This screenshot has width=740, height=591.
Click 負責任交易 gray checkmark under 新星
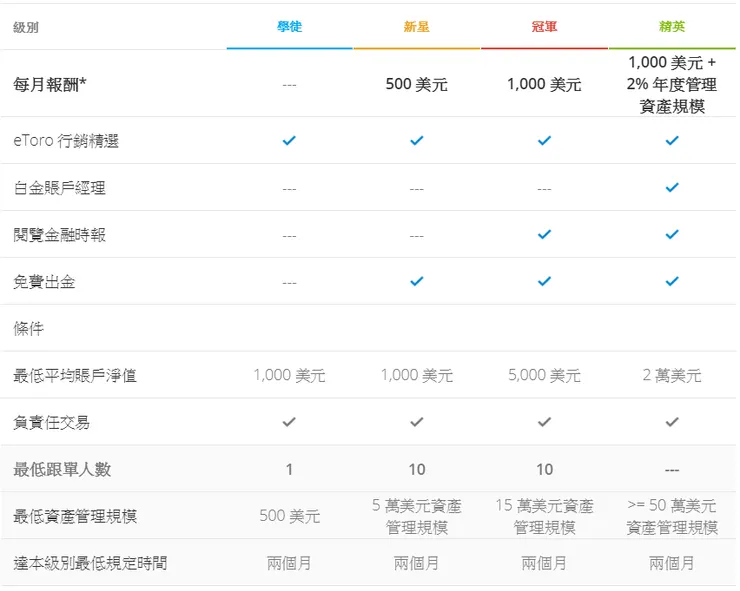coord(417,422)
